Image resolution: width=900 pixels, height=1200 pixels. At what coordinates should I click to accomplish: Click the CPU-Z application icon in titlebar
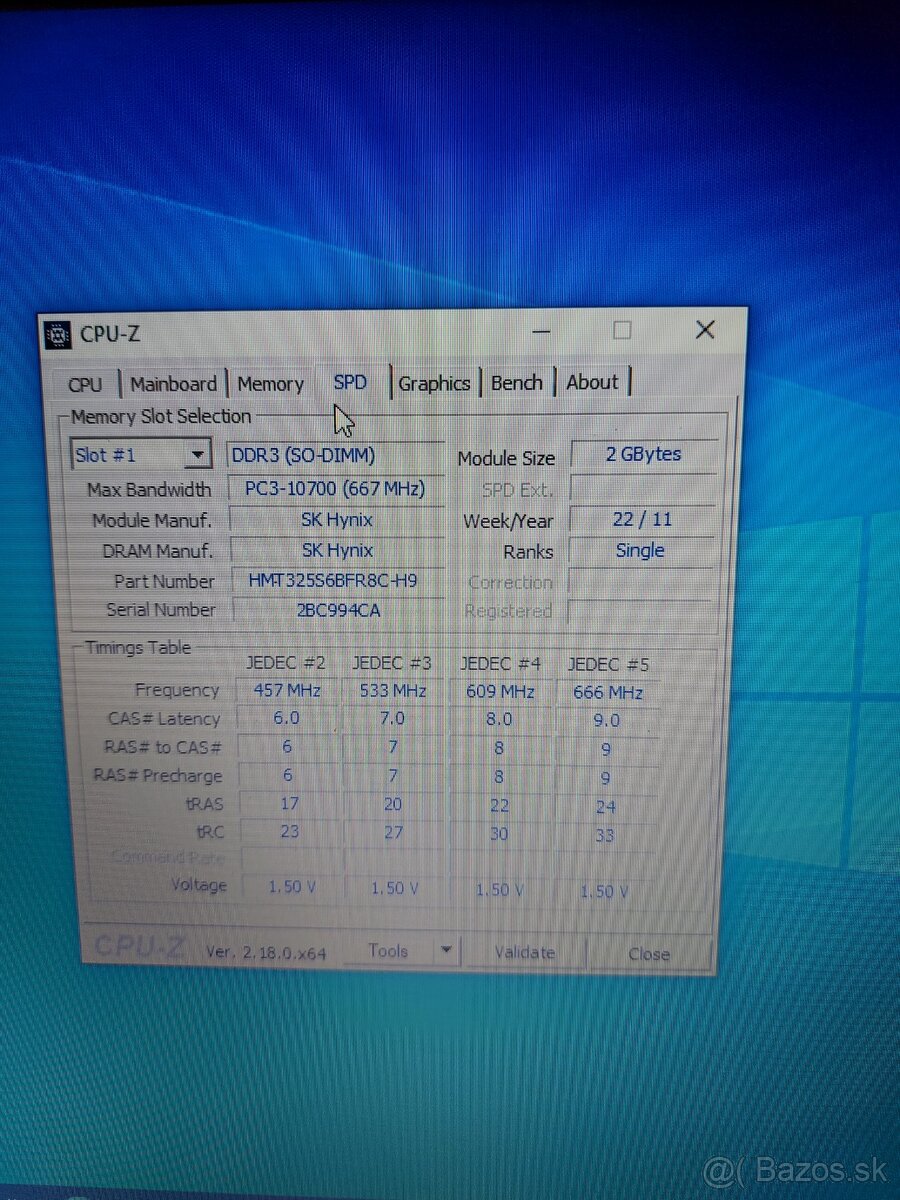tap(58, 334)
